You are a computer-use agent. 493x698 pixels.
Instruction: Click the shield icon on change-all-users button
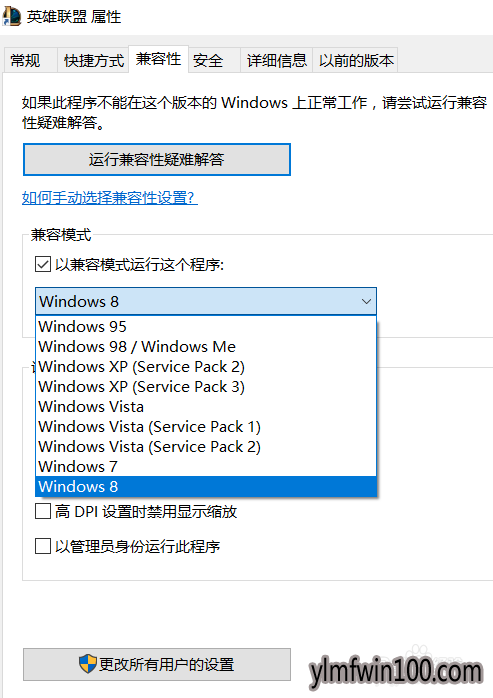tap(88, 664)
